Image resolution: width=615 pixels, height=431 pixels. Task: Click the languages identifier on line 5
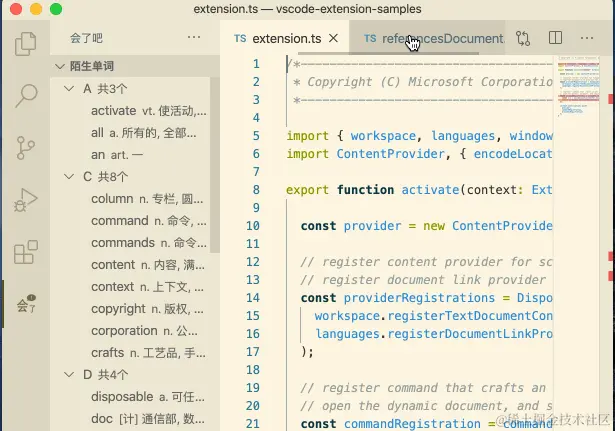[463, 136]
